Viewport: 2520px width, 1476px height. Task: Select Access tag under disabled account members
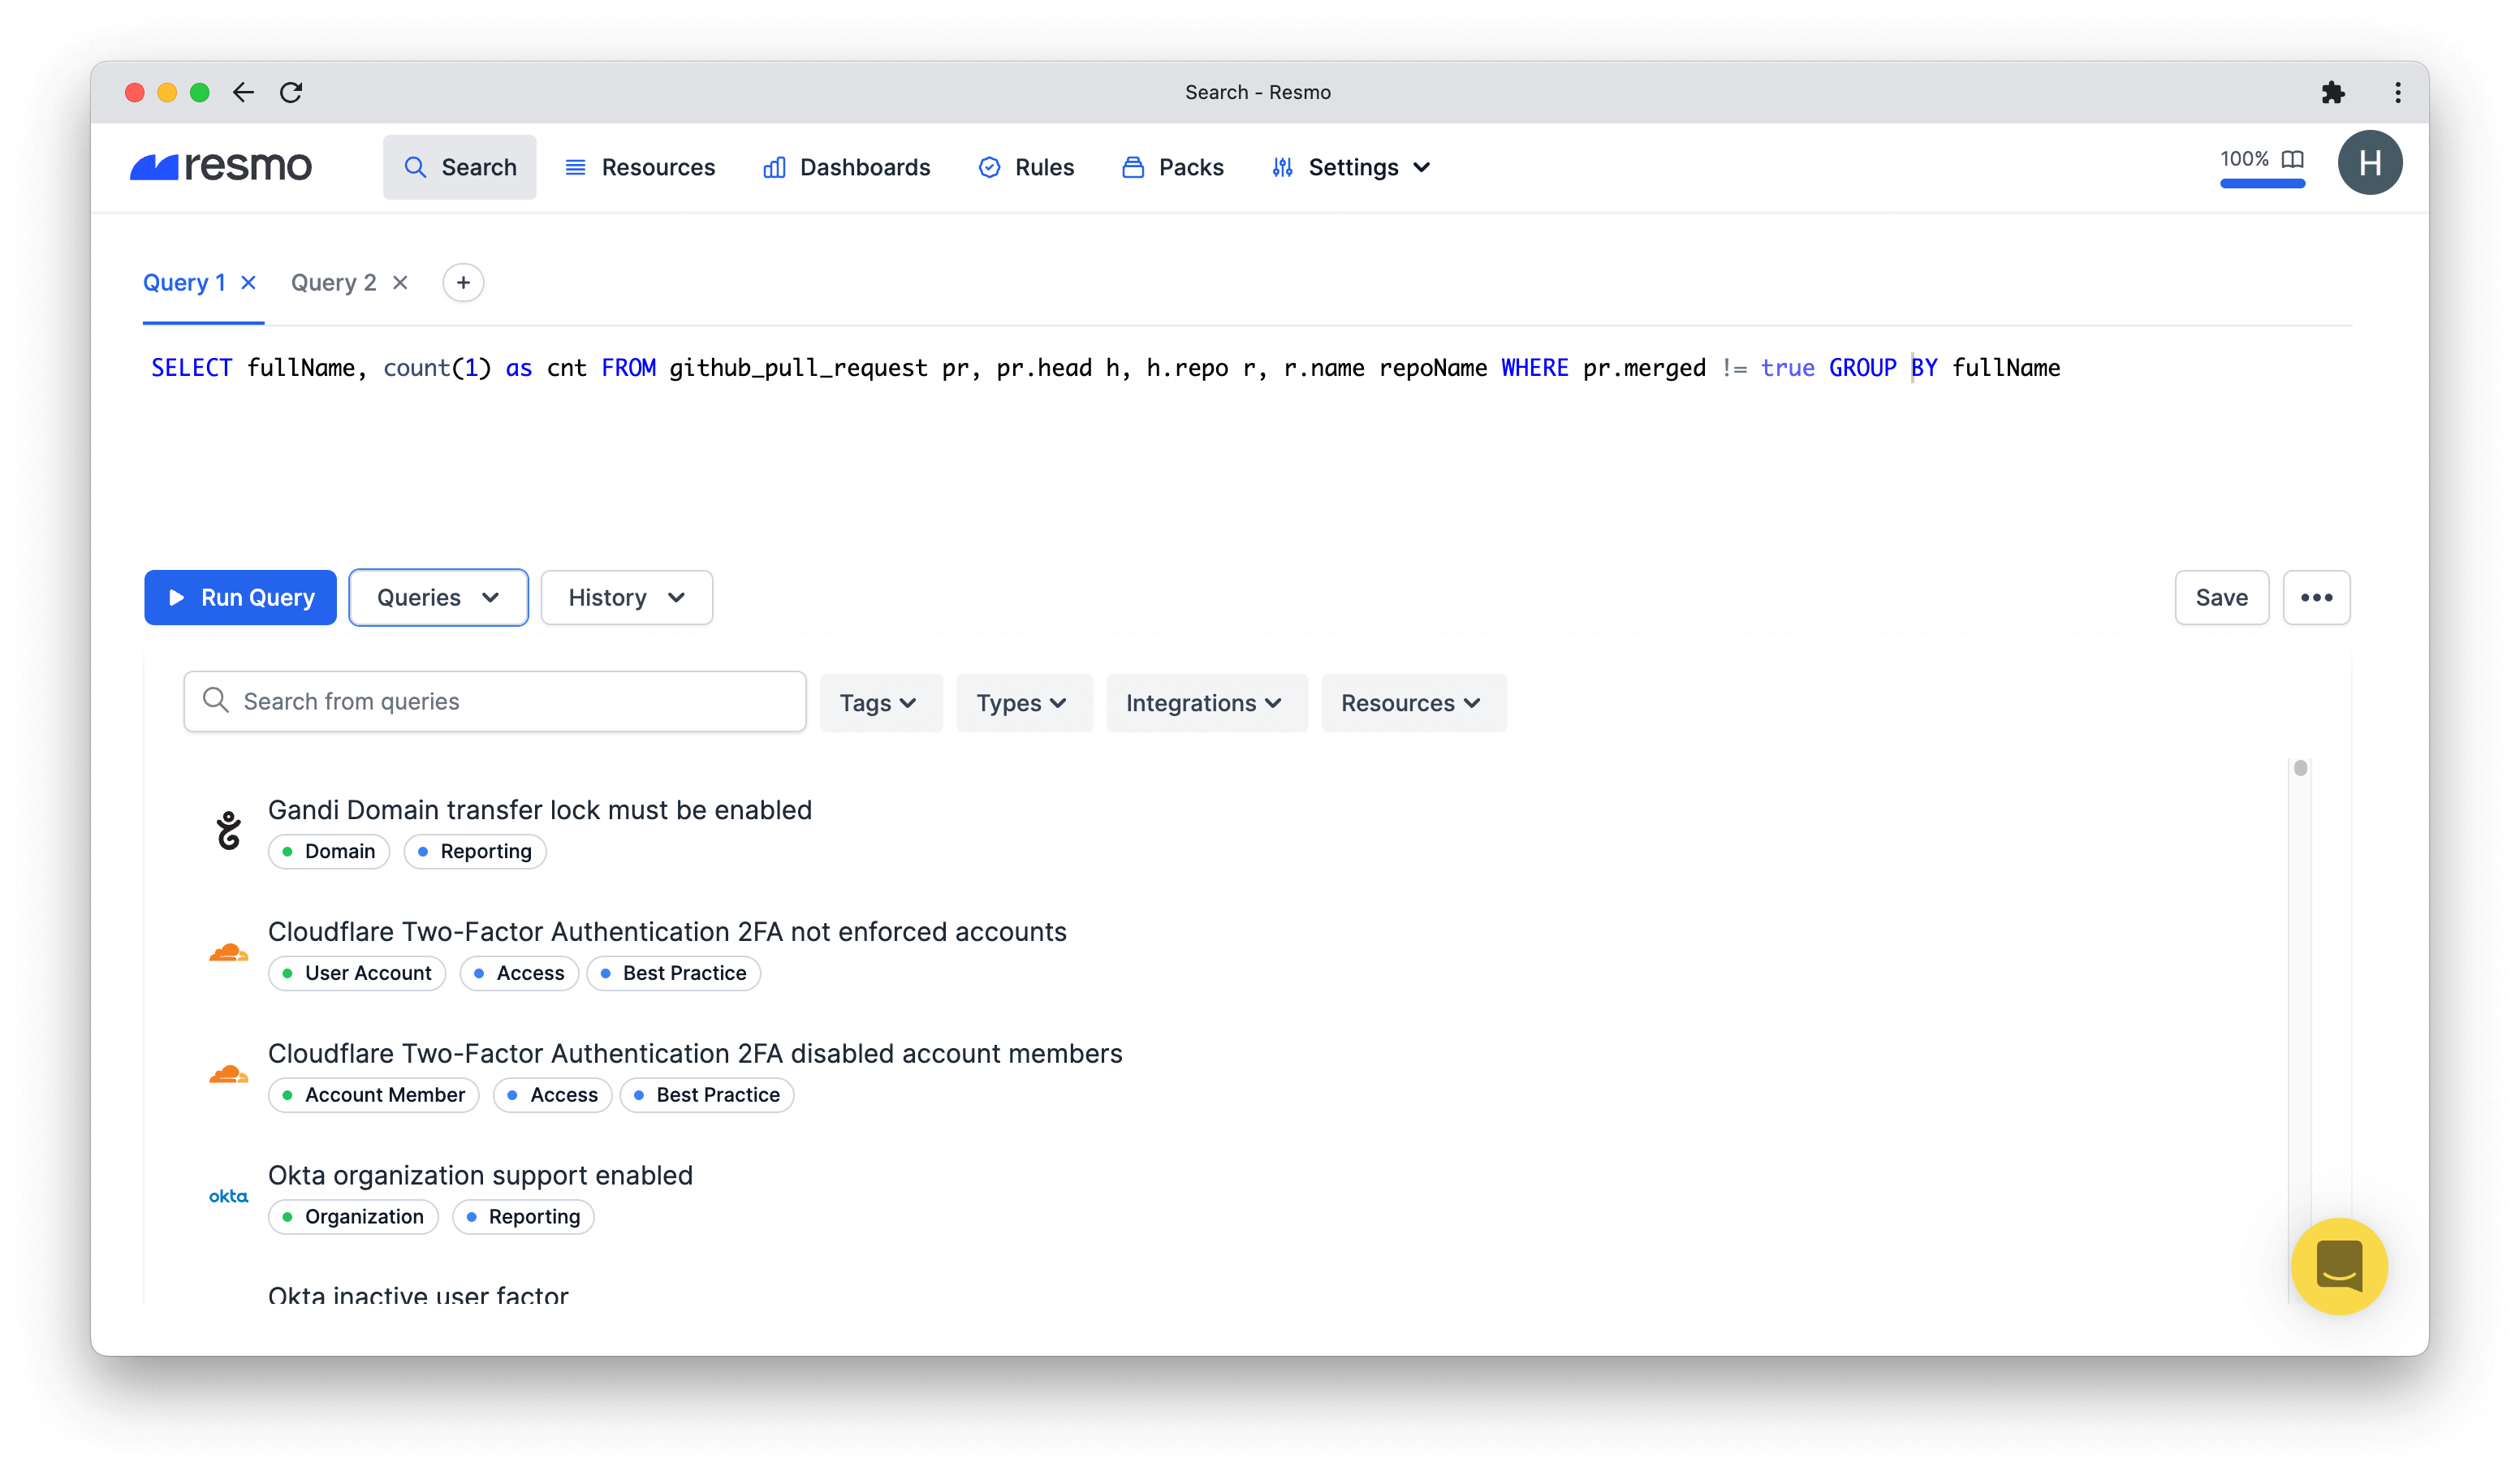click(553, 1096)
